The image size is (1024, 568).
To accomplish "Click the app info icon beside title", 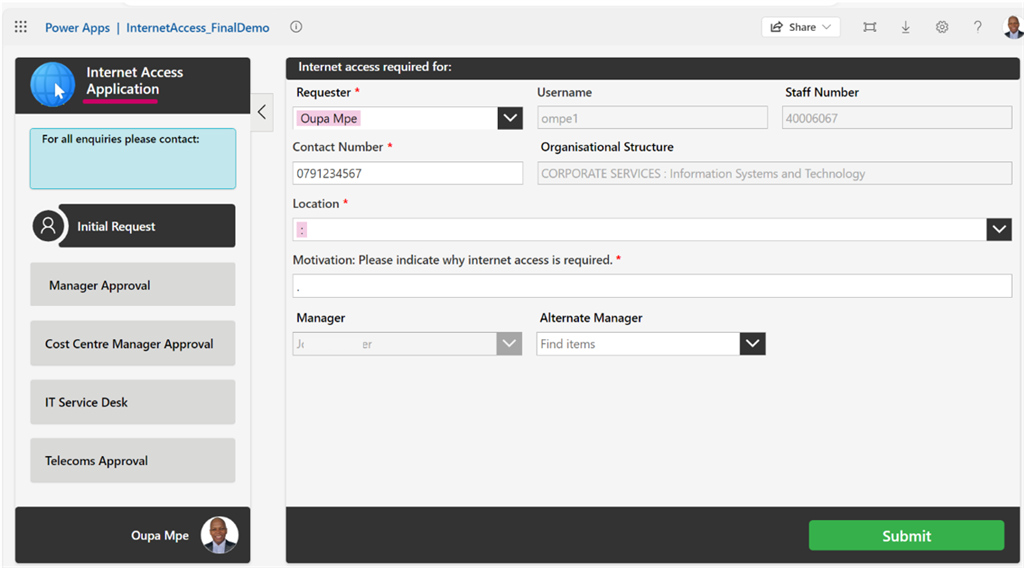I will [296, 27].
